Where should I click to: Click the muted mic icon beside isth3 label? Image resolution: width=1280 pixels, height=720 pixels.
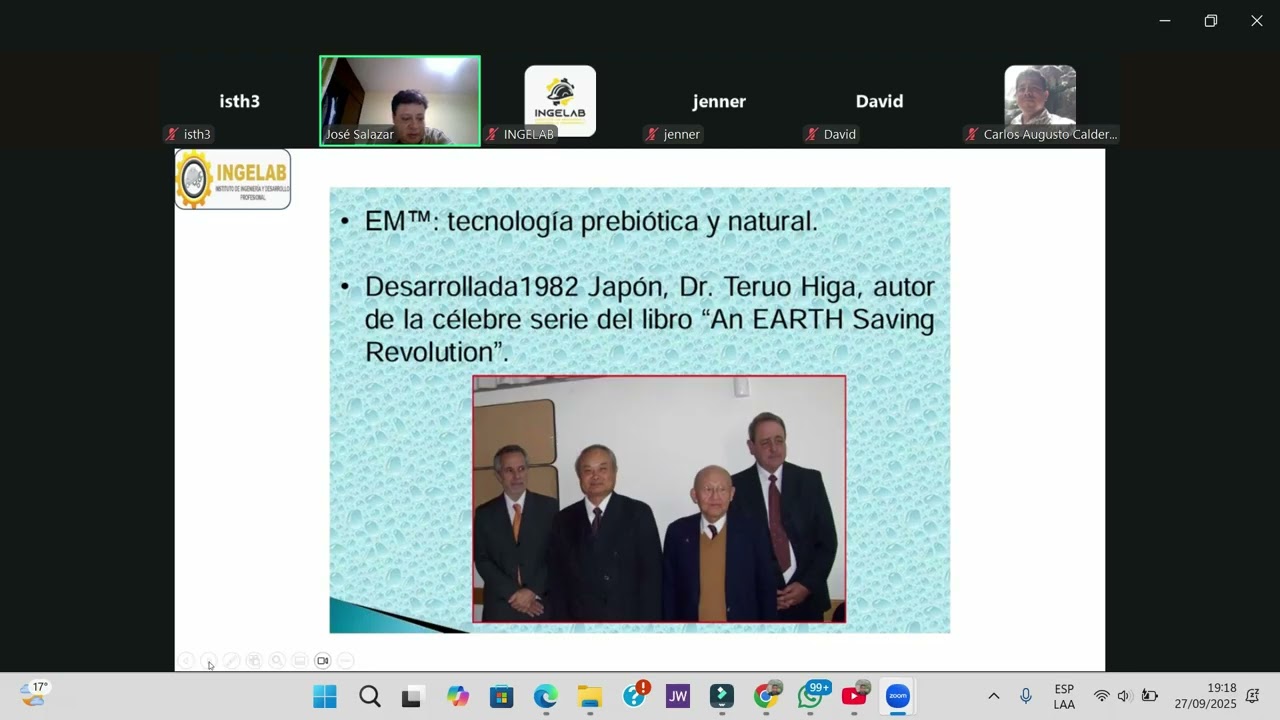pos(172,134)
